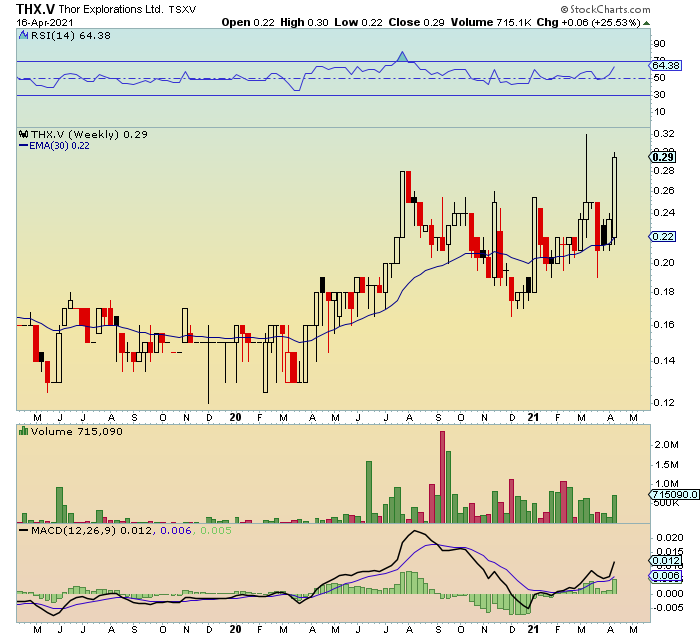Click the 0.006 signal axis tag
700x639 pixels.
pyautogui.click(x=665, y=576)
